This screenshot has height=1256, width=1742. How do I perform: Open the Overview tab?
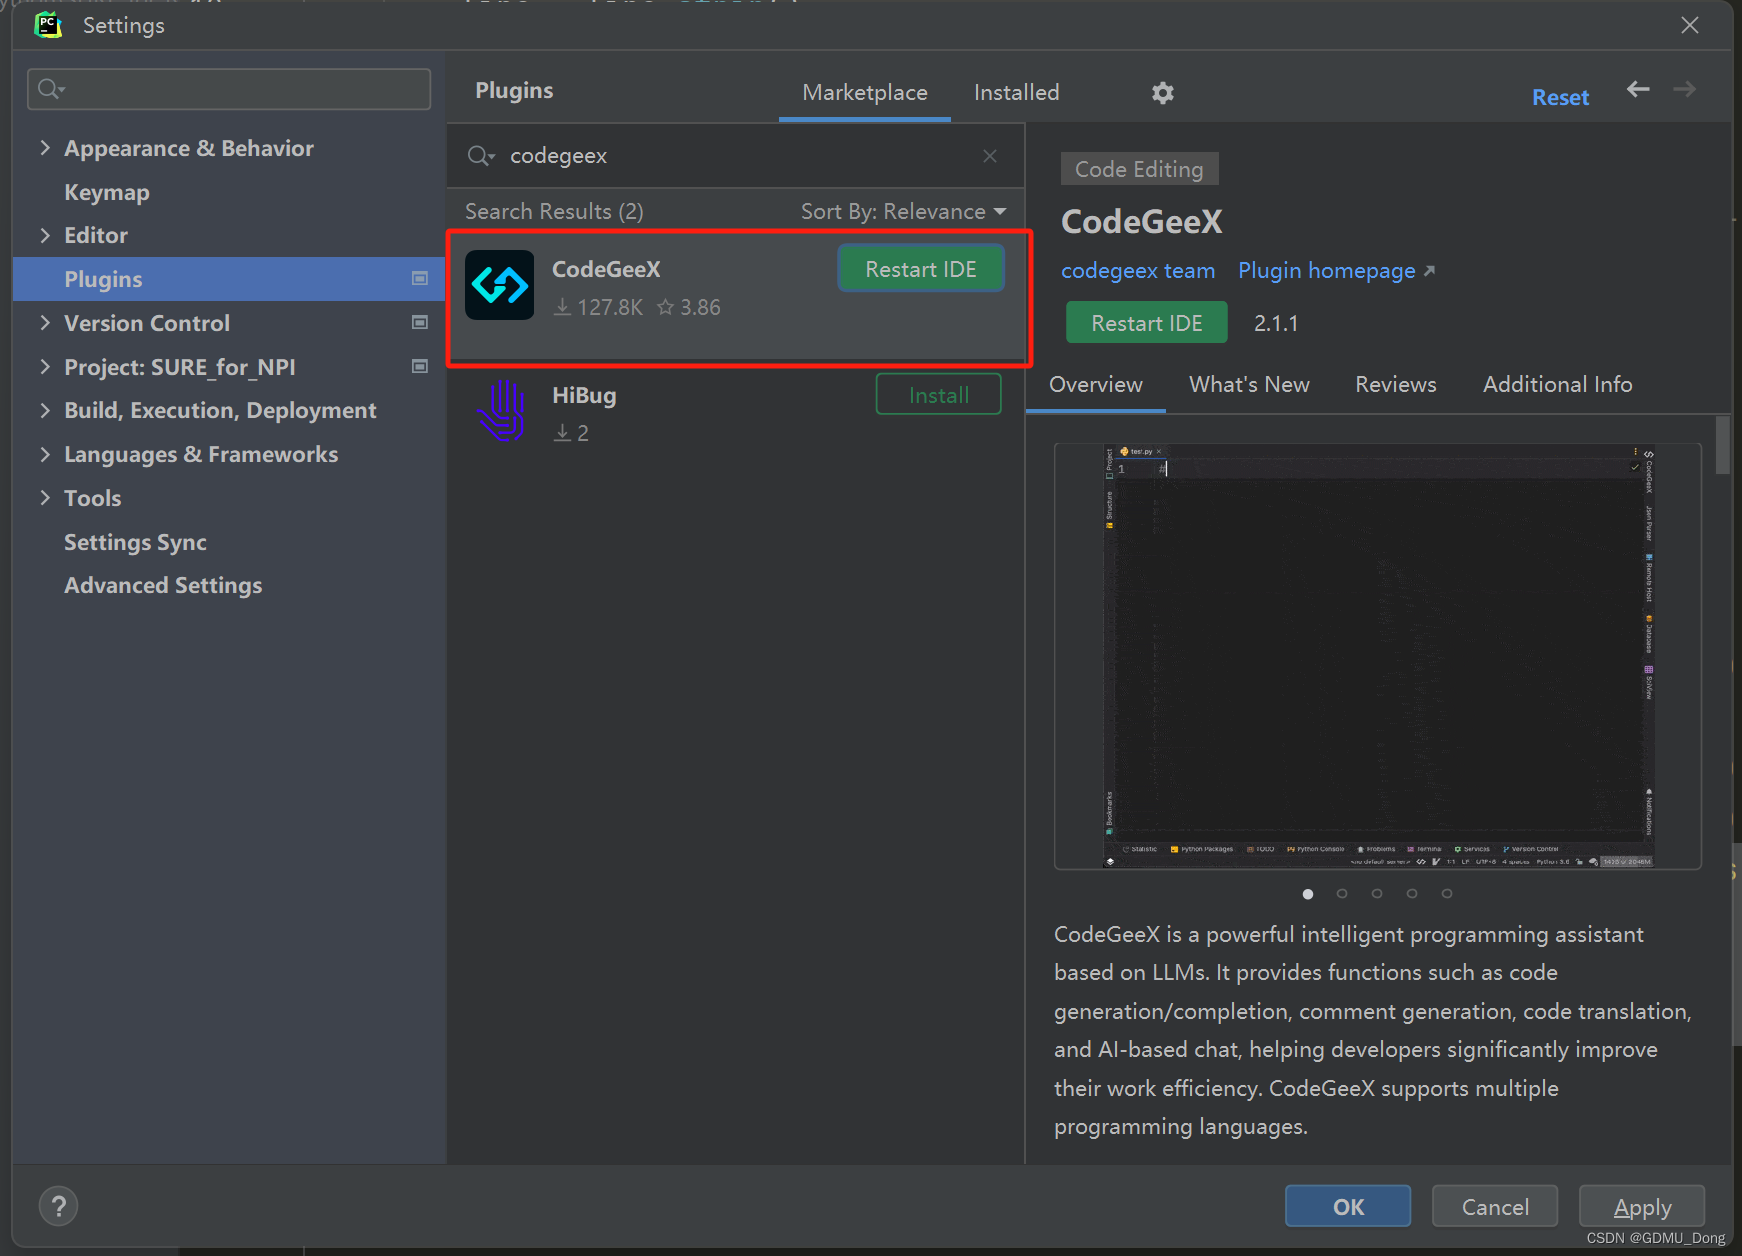[1096, 385]
